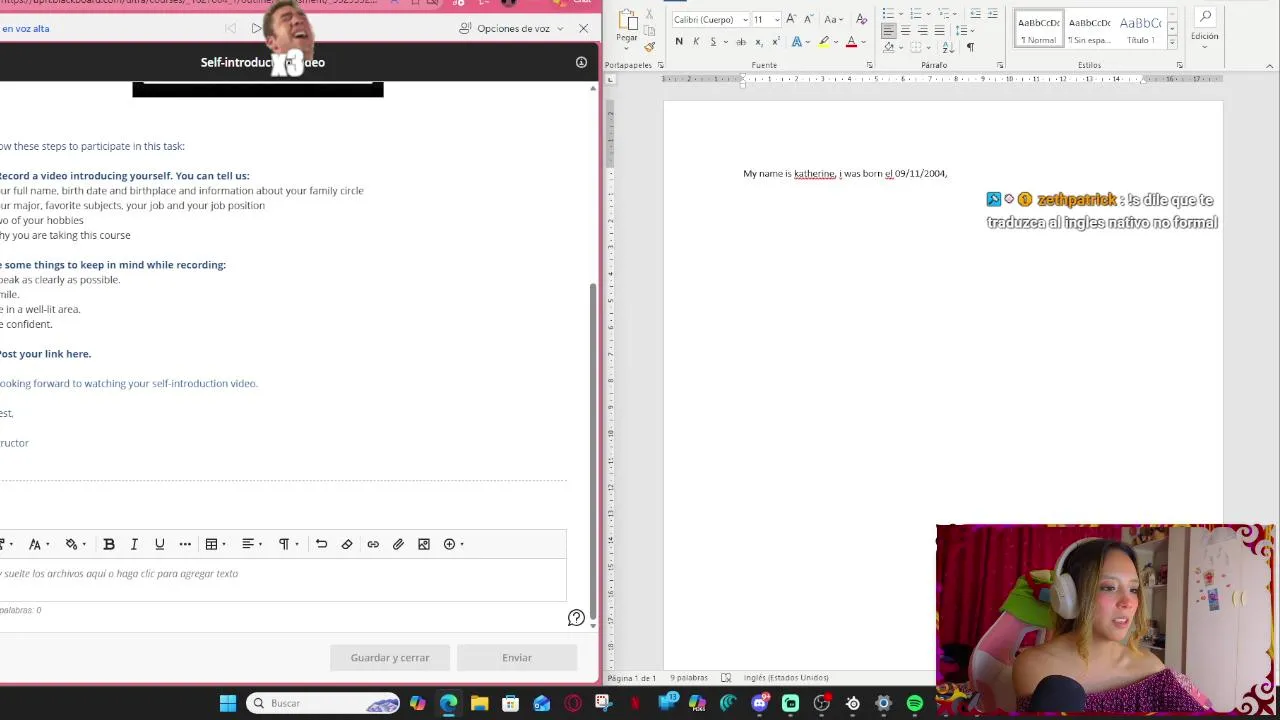1280x720 pixels.
Task: Select the Normal style in Word
Action: pyautogui.click(x=1038, y=29)
